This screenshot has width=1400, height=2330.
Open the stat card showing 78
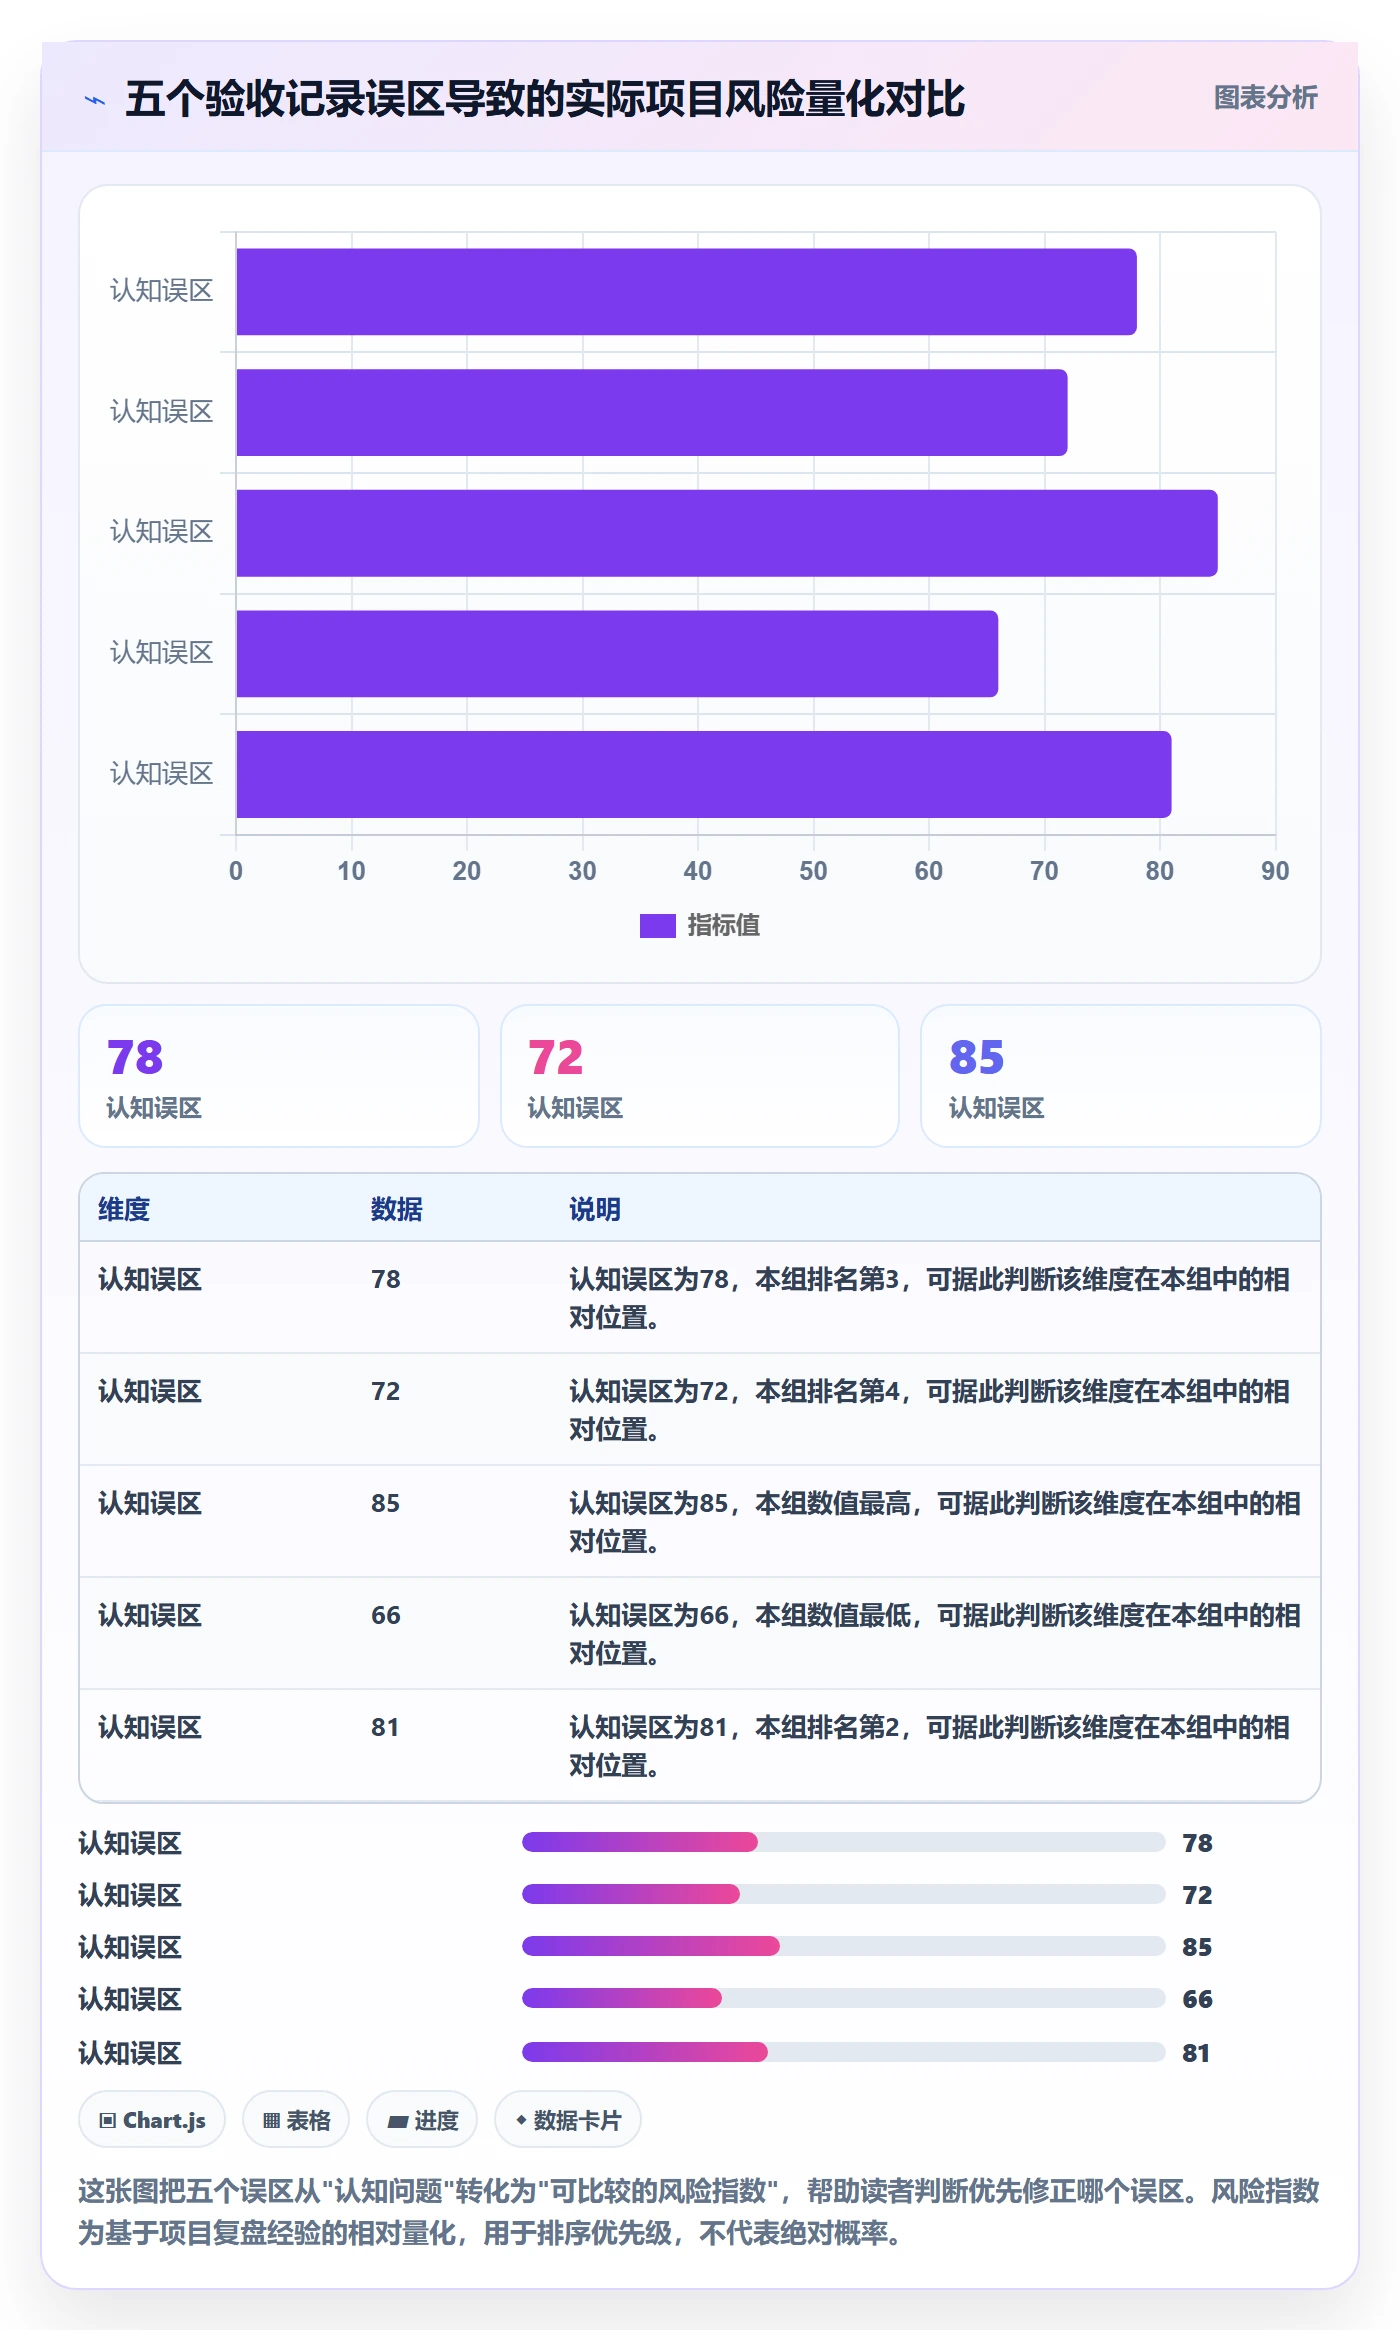pos(279,1076)
